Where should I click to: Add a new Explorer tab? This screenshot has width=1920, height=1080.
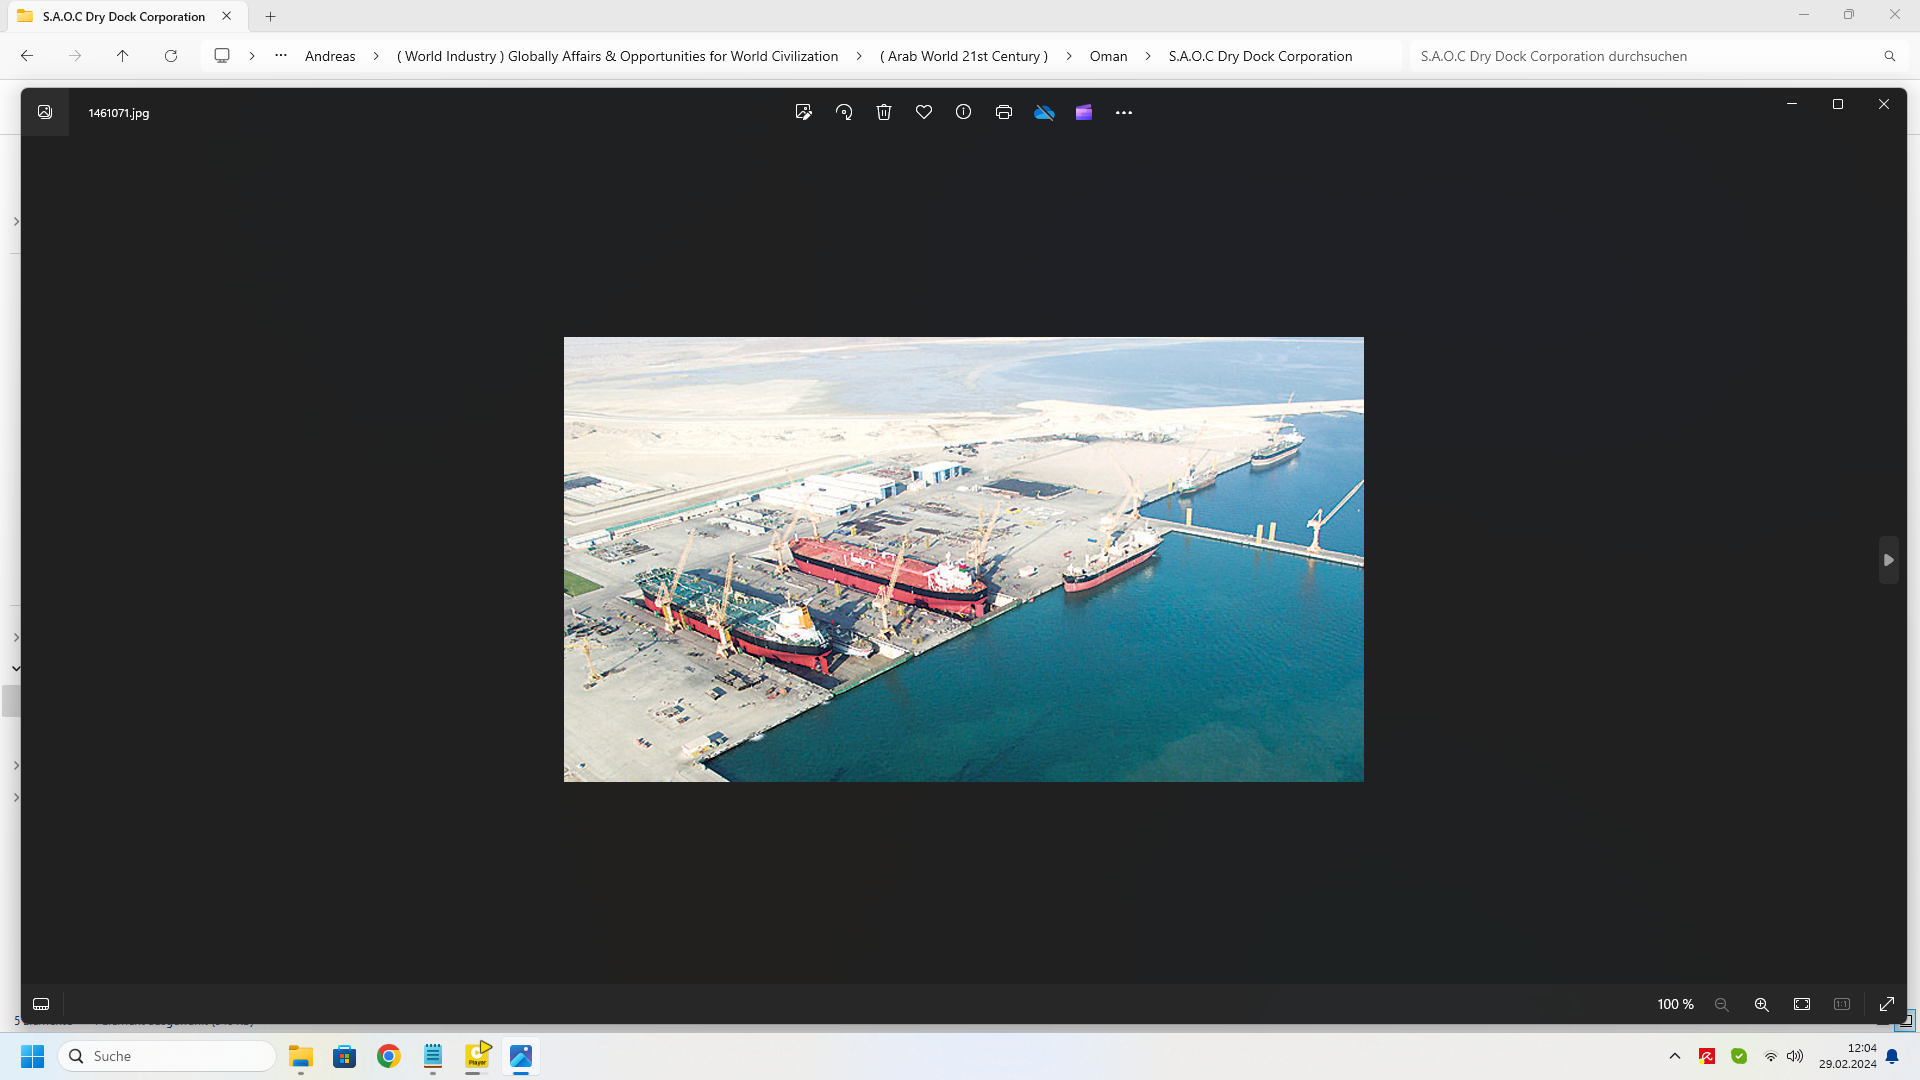271,16
